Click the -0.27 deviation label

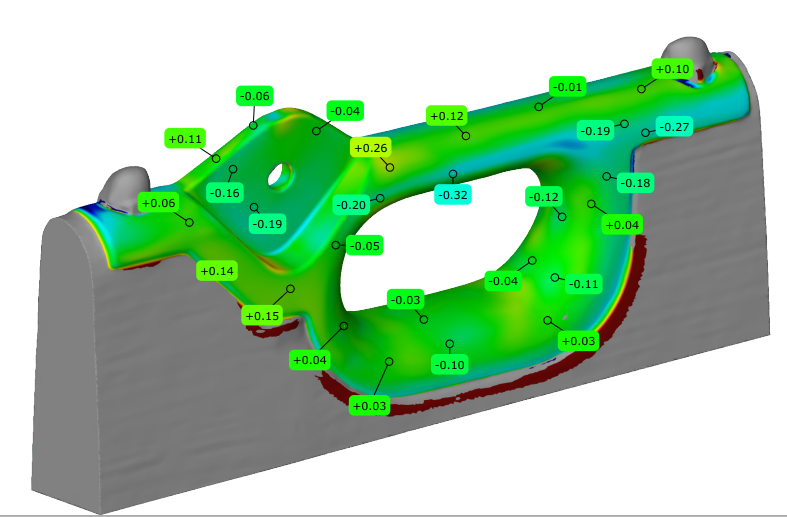pos(674,126)
